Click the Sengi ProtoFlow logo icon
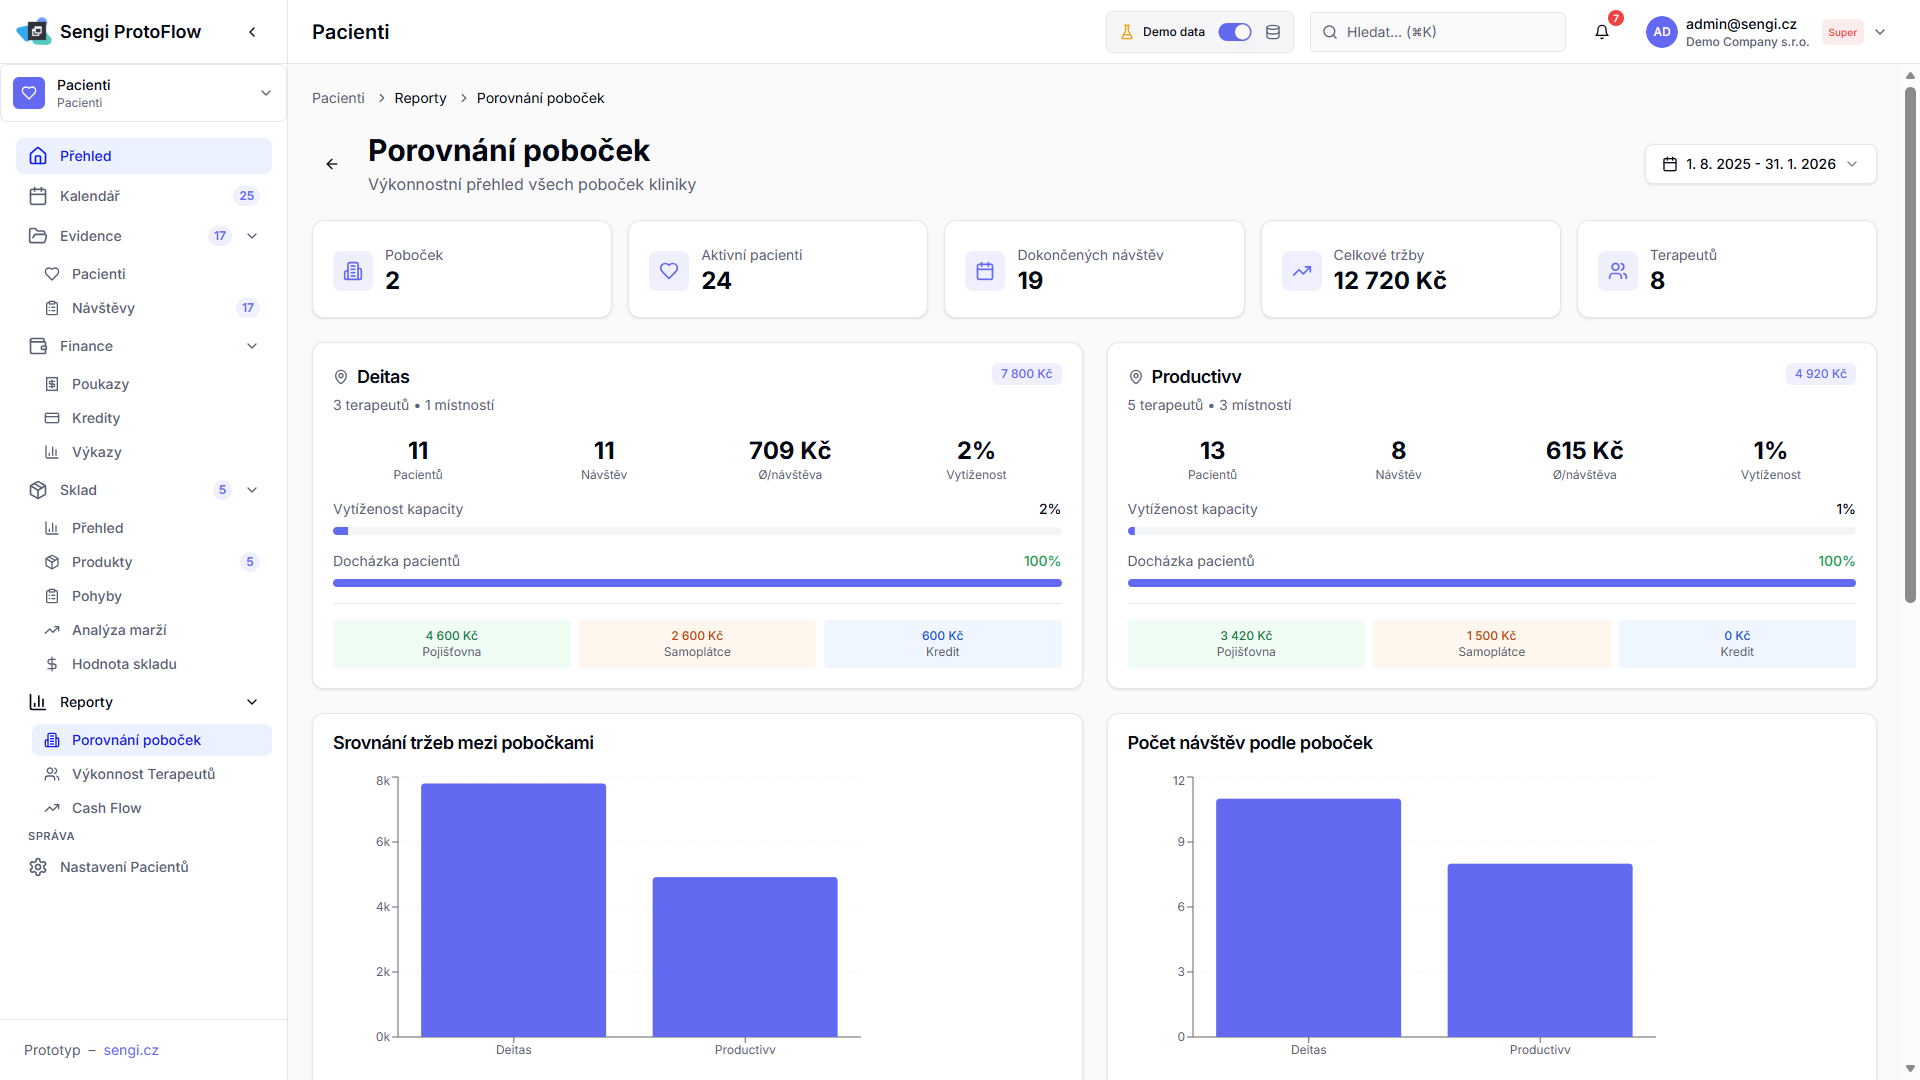 pyautogui.click(x=35, y=32)
